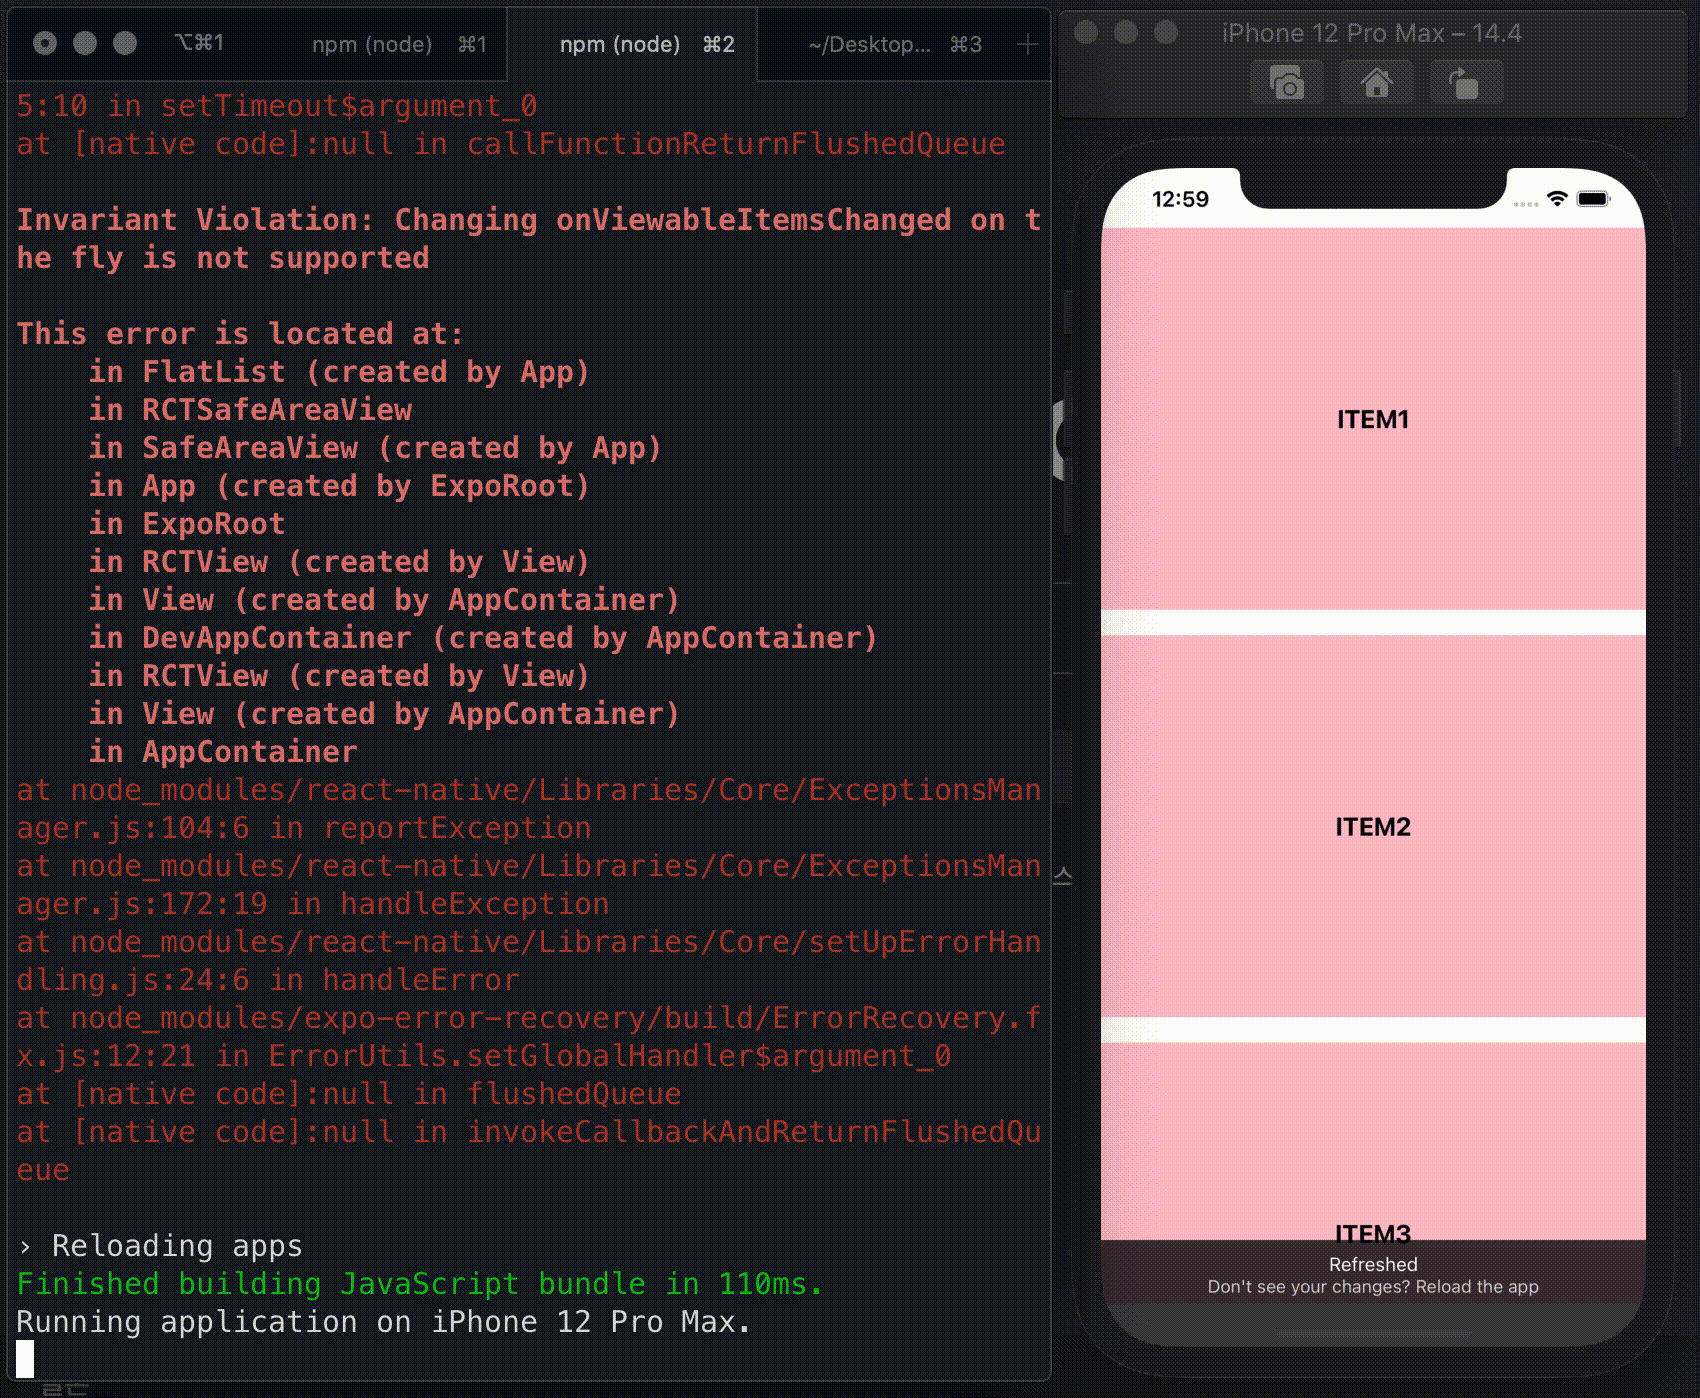The height and width of the screenshot is (1398, 1700).
Task: Close the iPhone simulator window
Action: [x=1086, y=33]
